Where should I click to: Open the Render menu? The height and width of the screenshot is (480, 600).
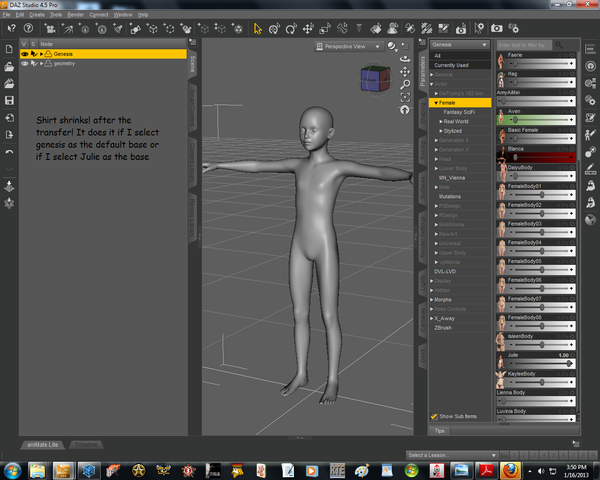coord(75,16)
